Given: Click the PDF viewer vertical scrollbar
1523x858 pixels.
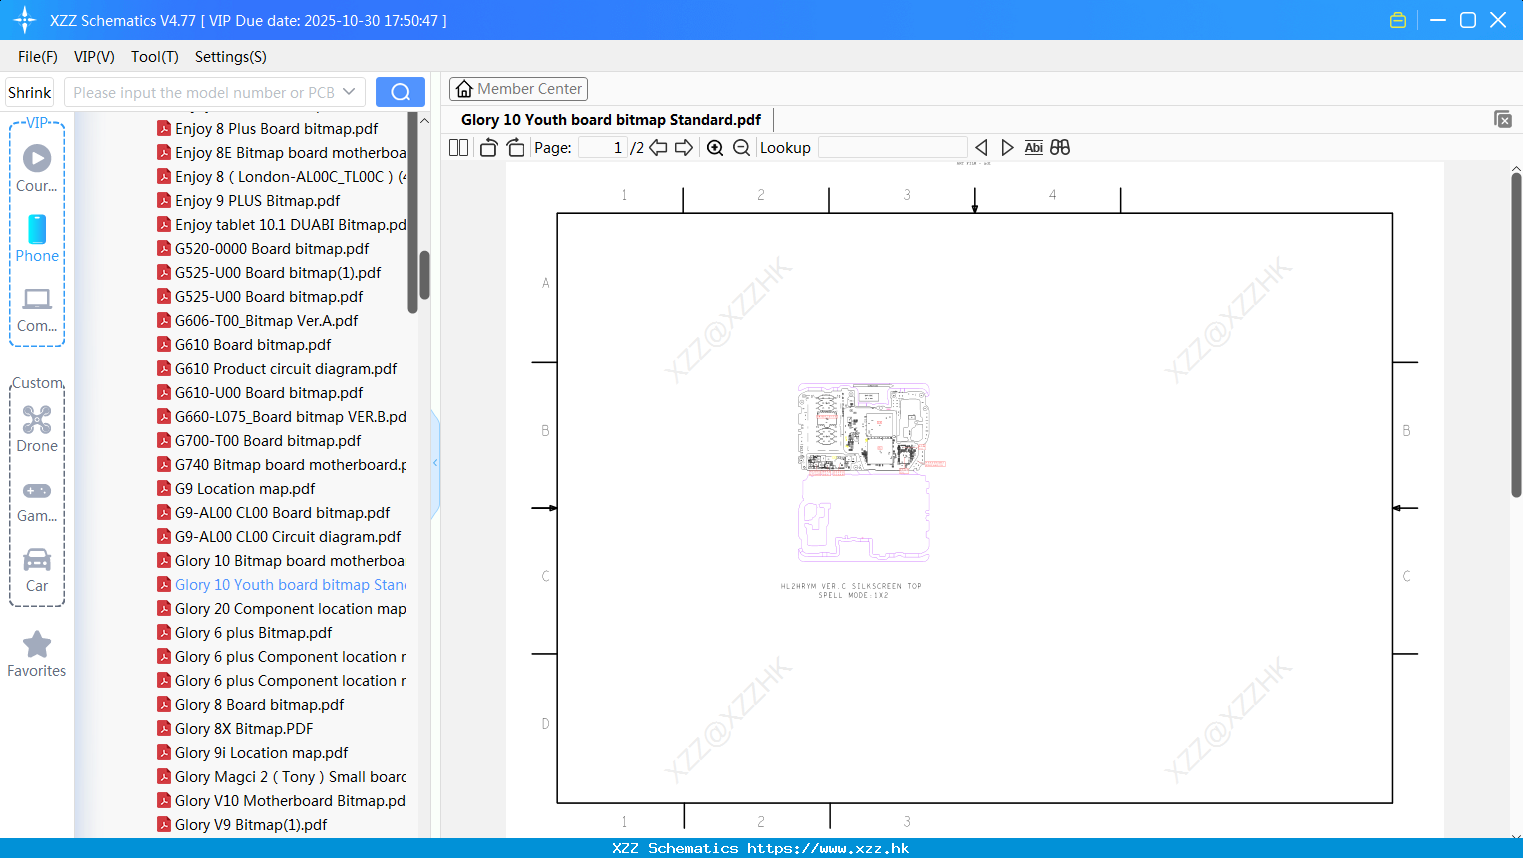Looking at the screenshot, I should point(1516,334).
